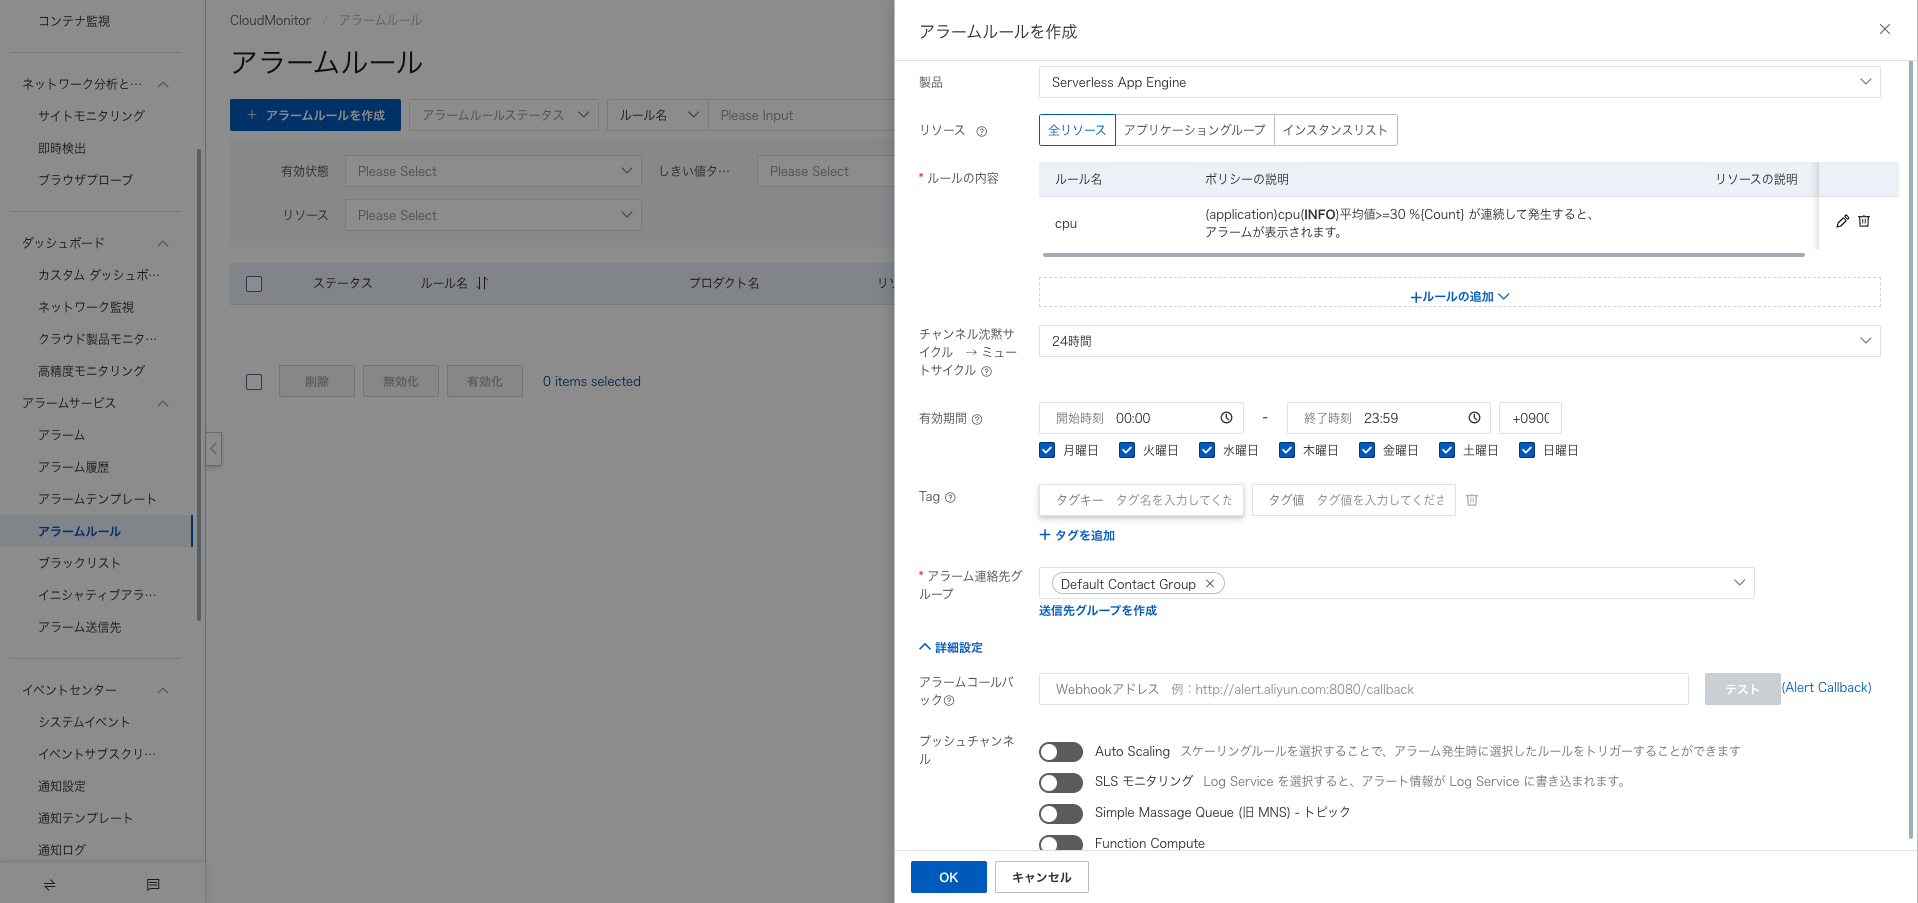The width and height of the screenshot is (1918, 903).
Task: Open アラームテンプレート in the sidebar
Action: 97,499
